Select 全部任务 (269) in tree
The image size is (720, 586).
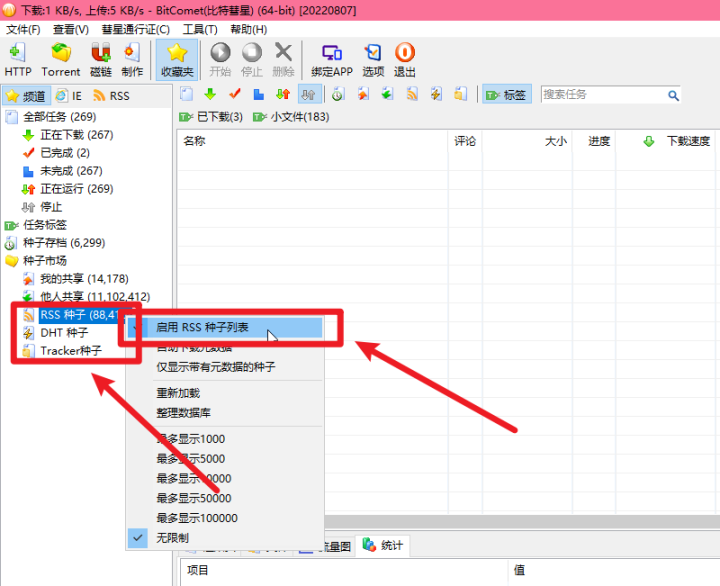click(60, 117)
